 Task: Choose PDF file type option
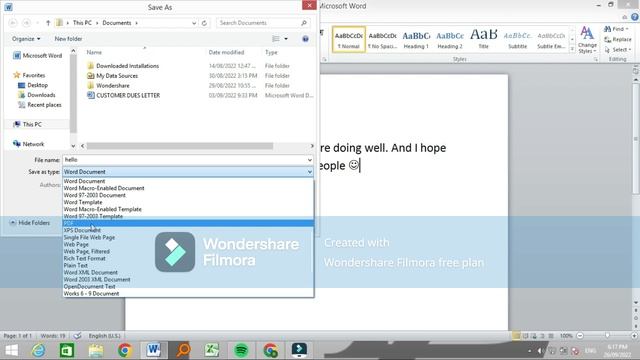[188, 223]
